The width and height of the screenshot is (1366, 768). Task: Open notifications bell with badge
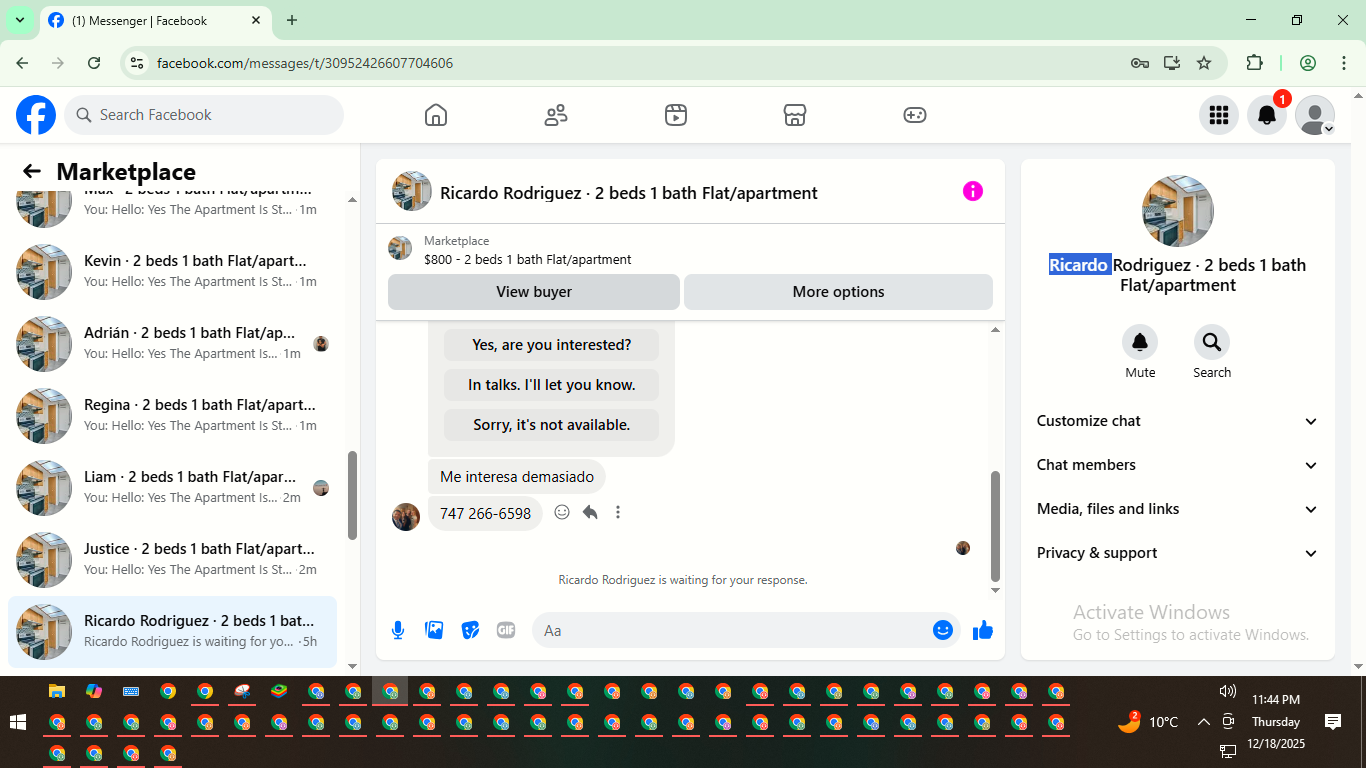(1267, 115)
